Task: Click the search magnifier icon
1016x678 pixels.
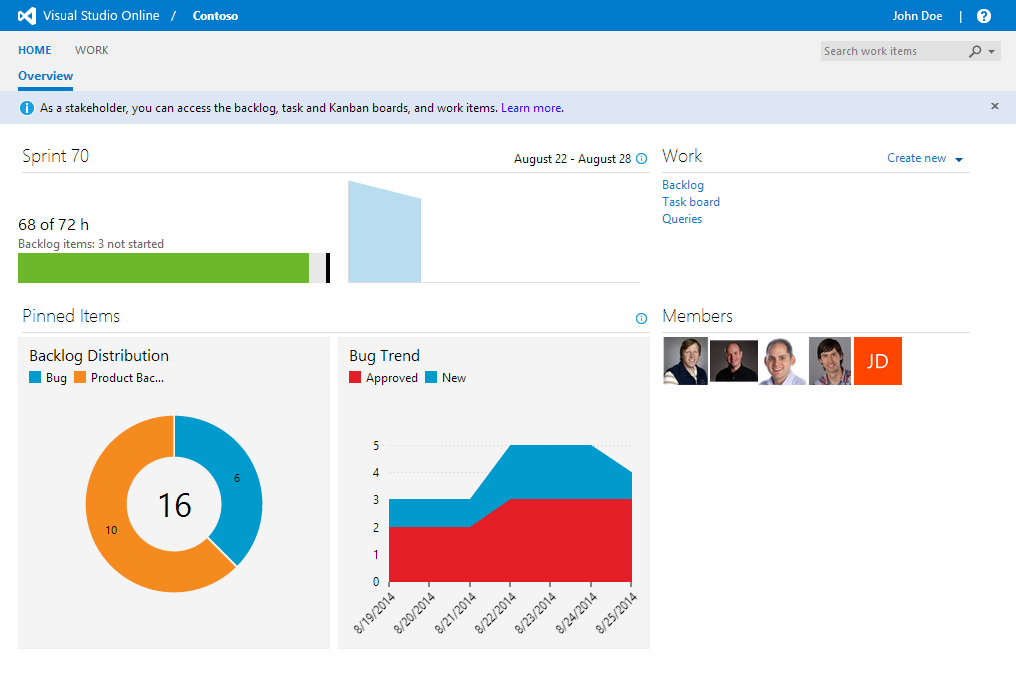Action: (x=975, y=51)
